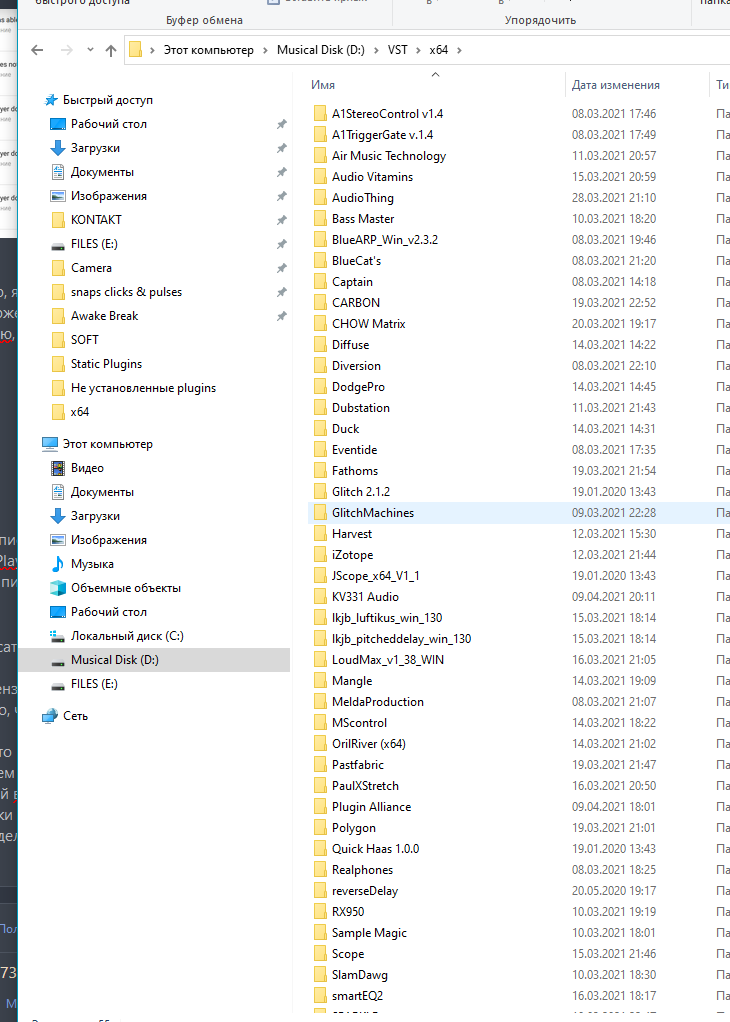
Task: Select the 'Quick Haas 1.0.0' folder
Action: click(375, 849)
